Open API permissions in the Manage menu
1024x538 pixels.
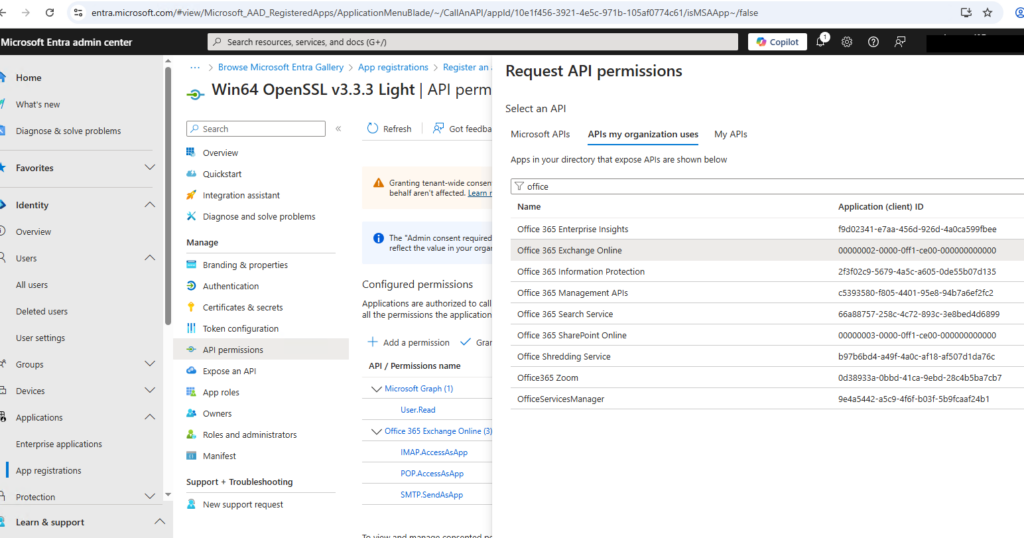point(261,349)
